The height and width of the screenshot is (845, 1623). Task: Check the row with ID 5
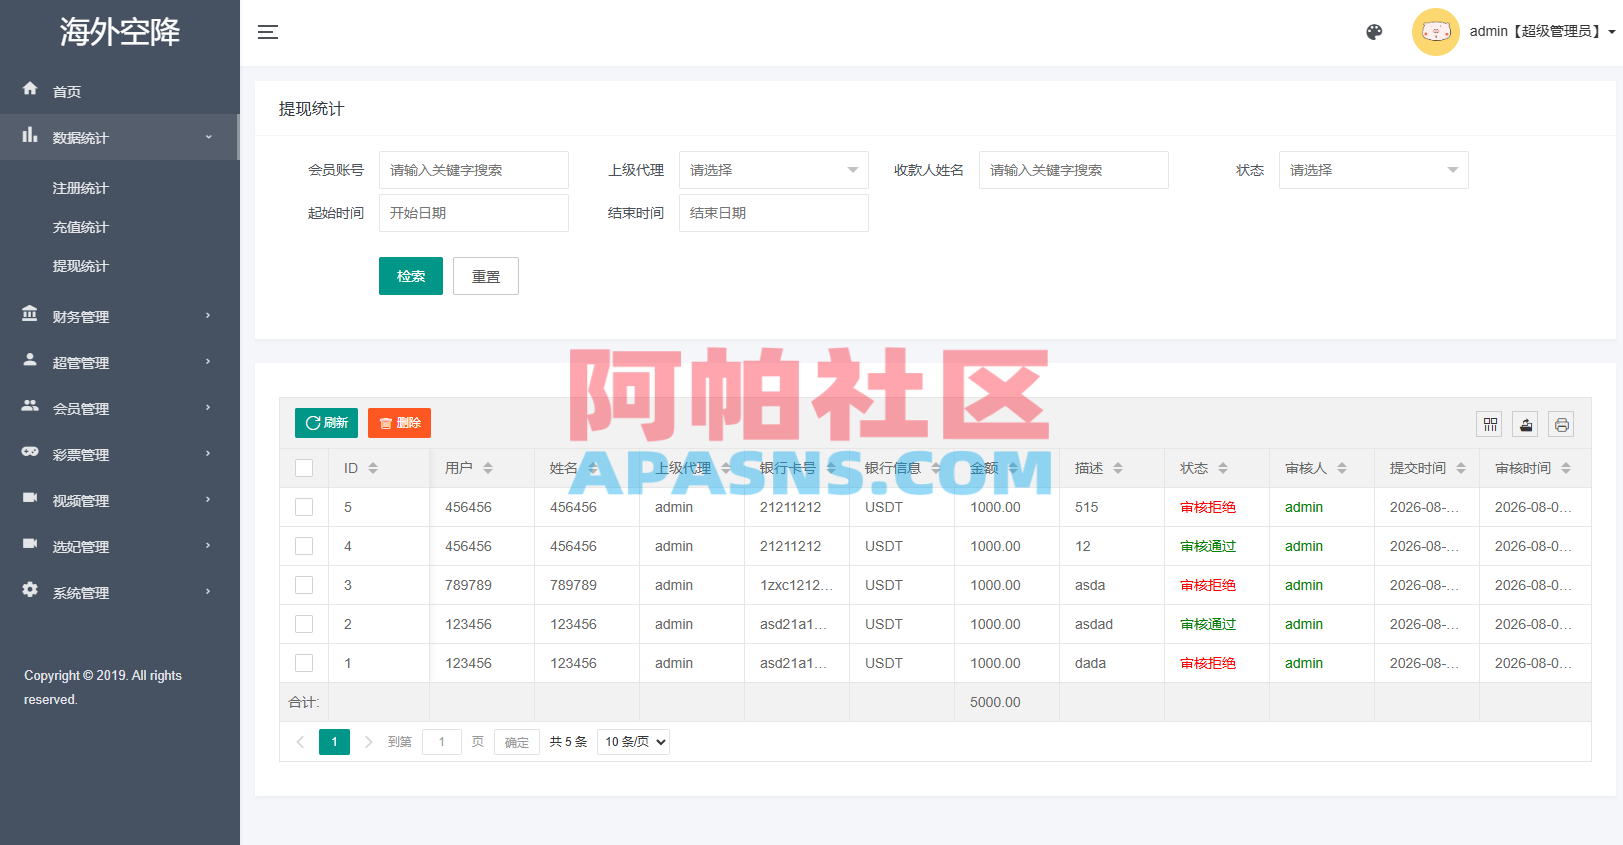click(x=304, y=507)
